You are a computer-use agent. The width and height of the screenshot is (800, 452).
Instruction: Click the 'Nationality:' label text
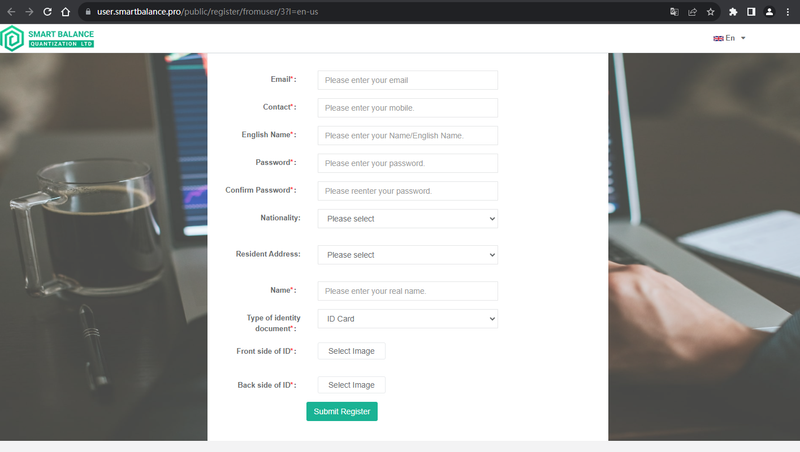click(x=280, y=218)
